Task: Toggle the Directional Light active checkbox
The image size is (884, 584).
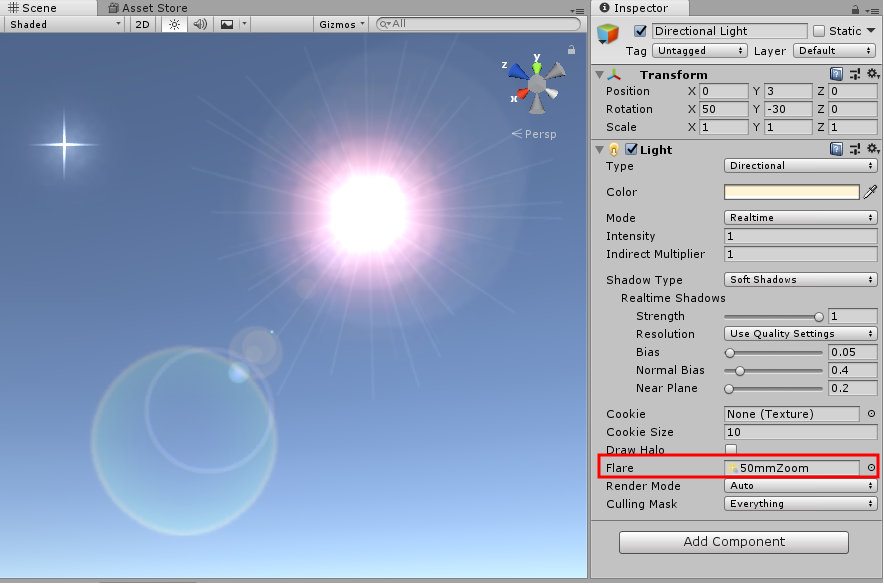Action: (640, 31)
